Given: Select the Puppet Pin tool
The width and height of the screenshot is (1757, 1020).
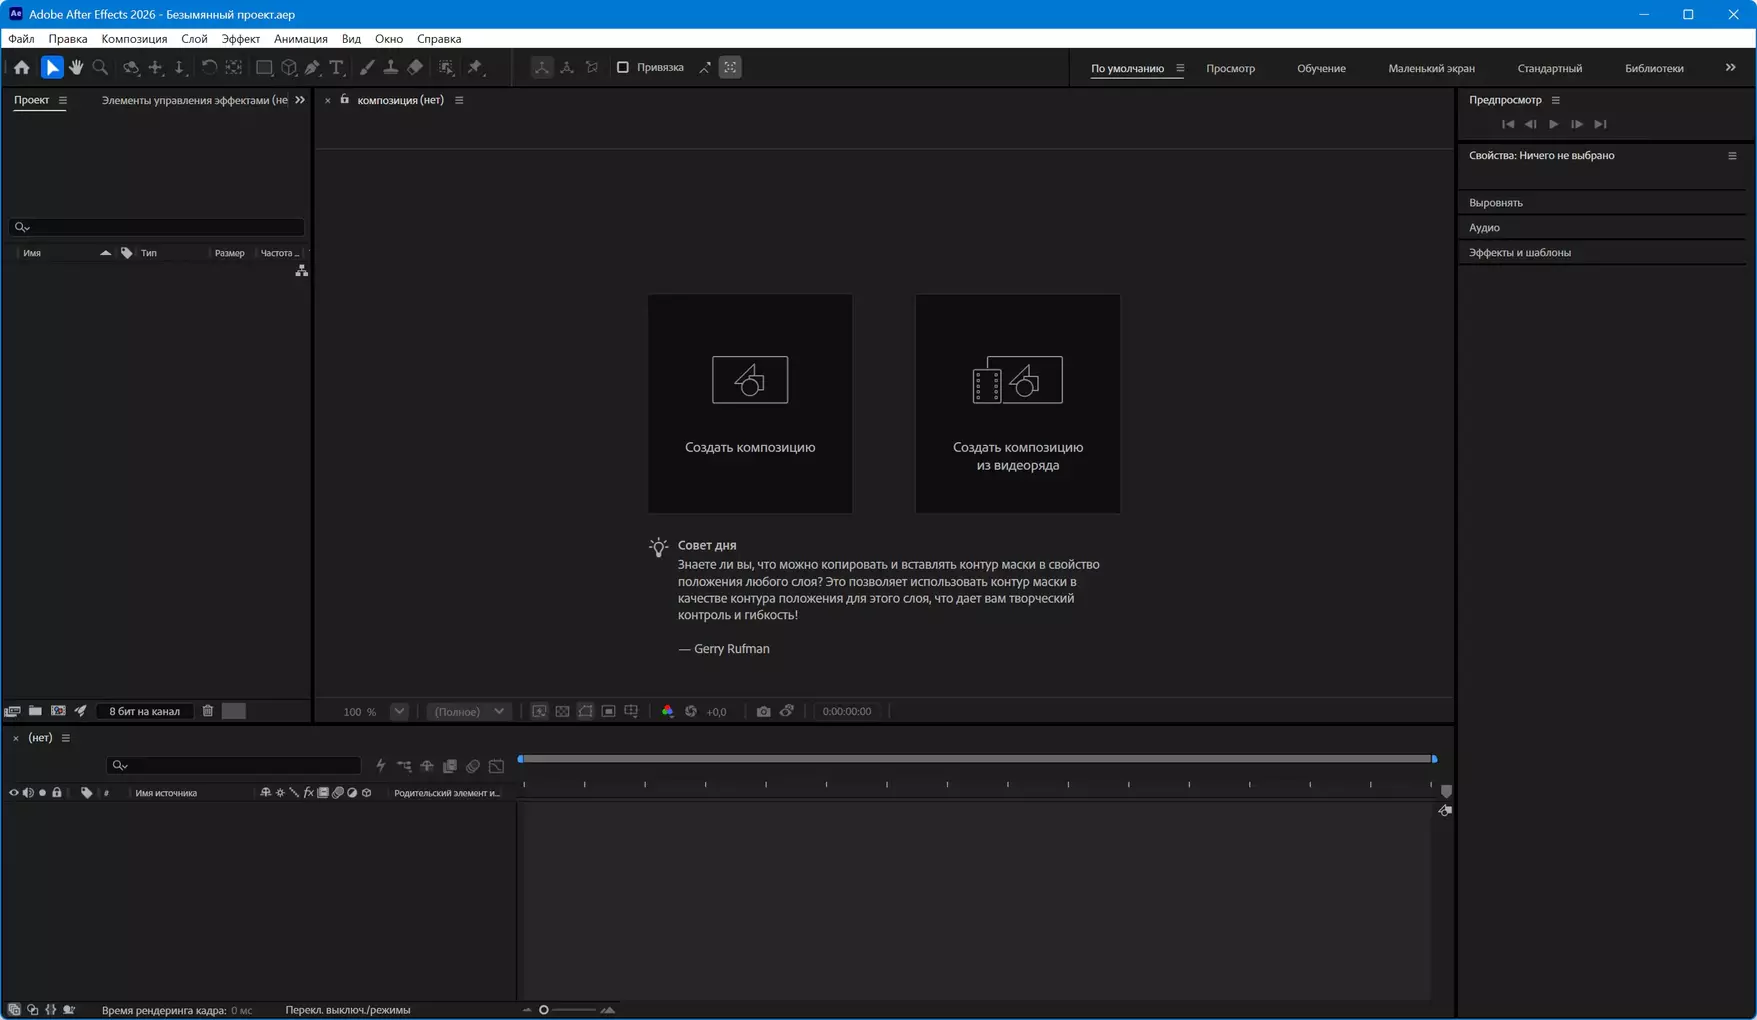Looking at the screenshot, I should tap(475, 68).
